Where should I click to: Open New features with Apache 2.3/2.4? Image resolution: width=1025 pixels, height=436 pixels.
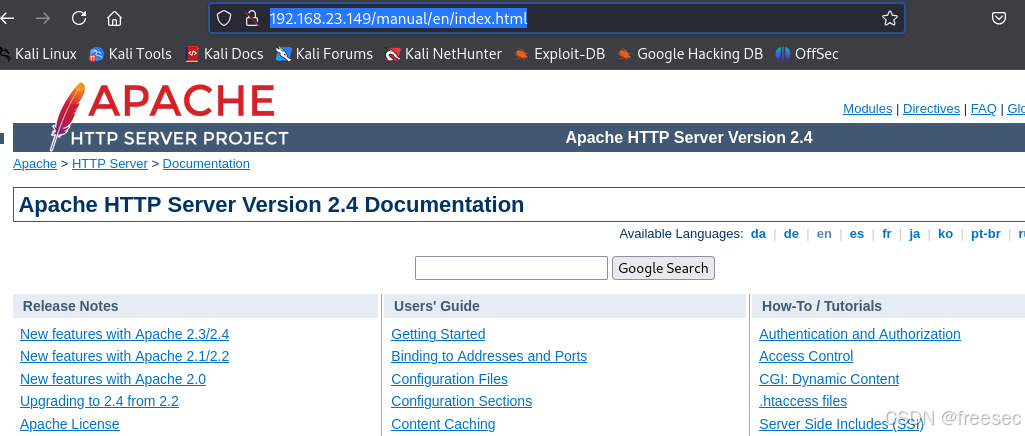(124, 334)
